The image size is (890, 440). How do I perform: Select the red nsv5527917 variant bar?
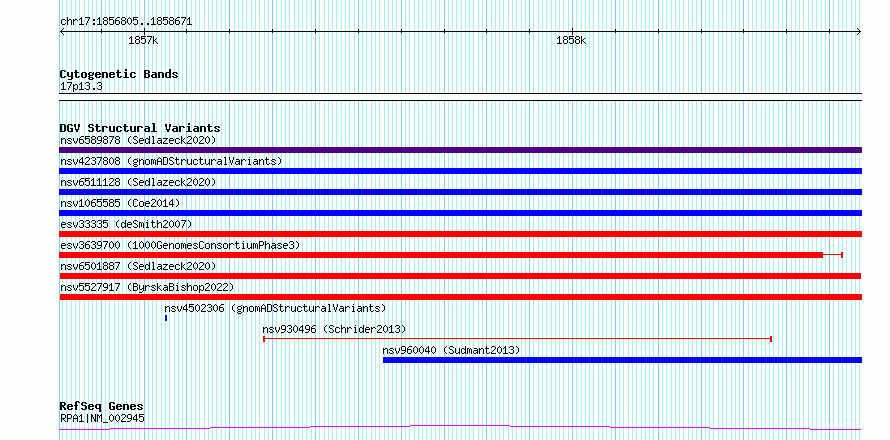(460, 297)
